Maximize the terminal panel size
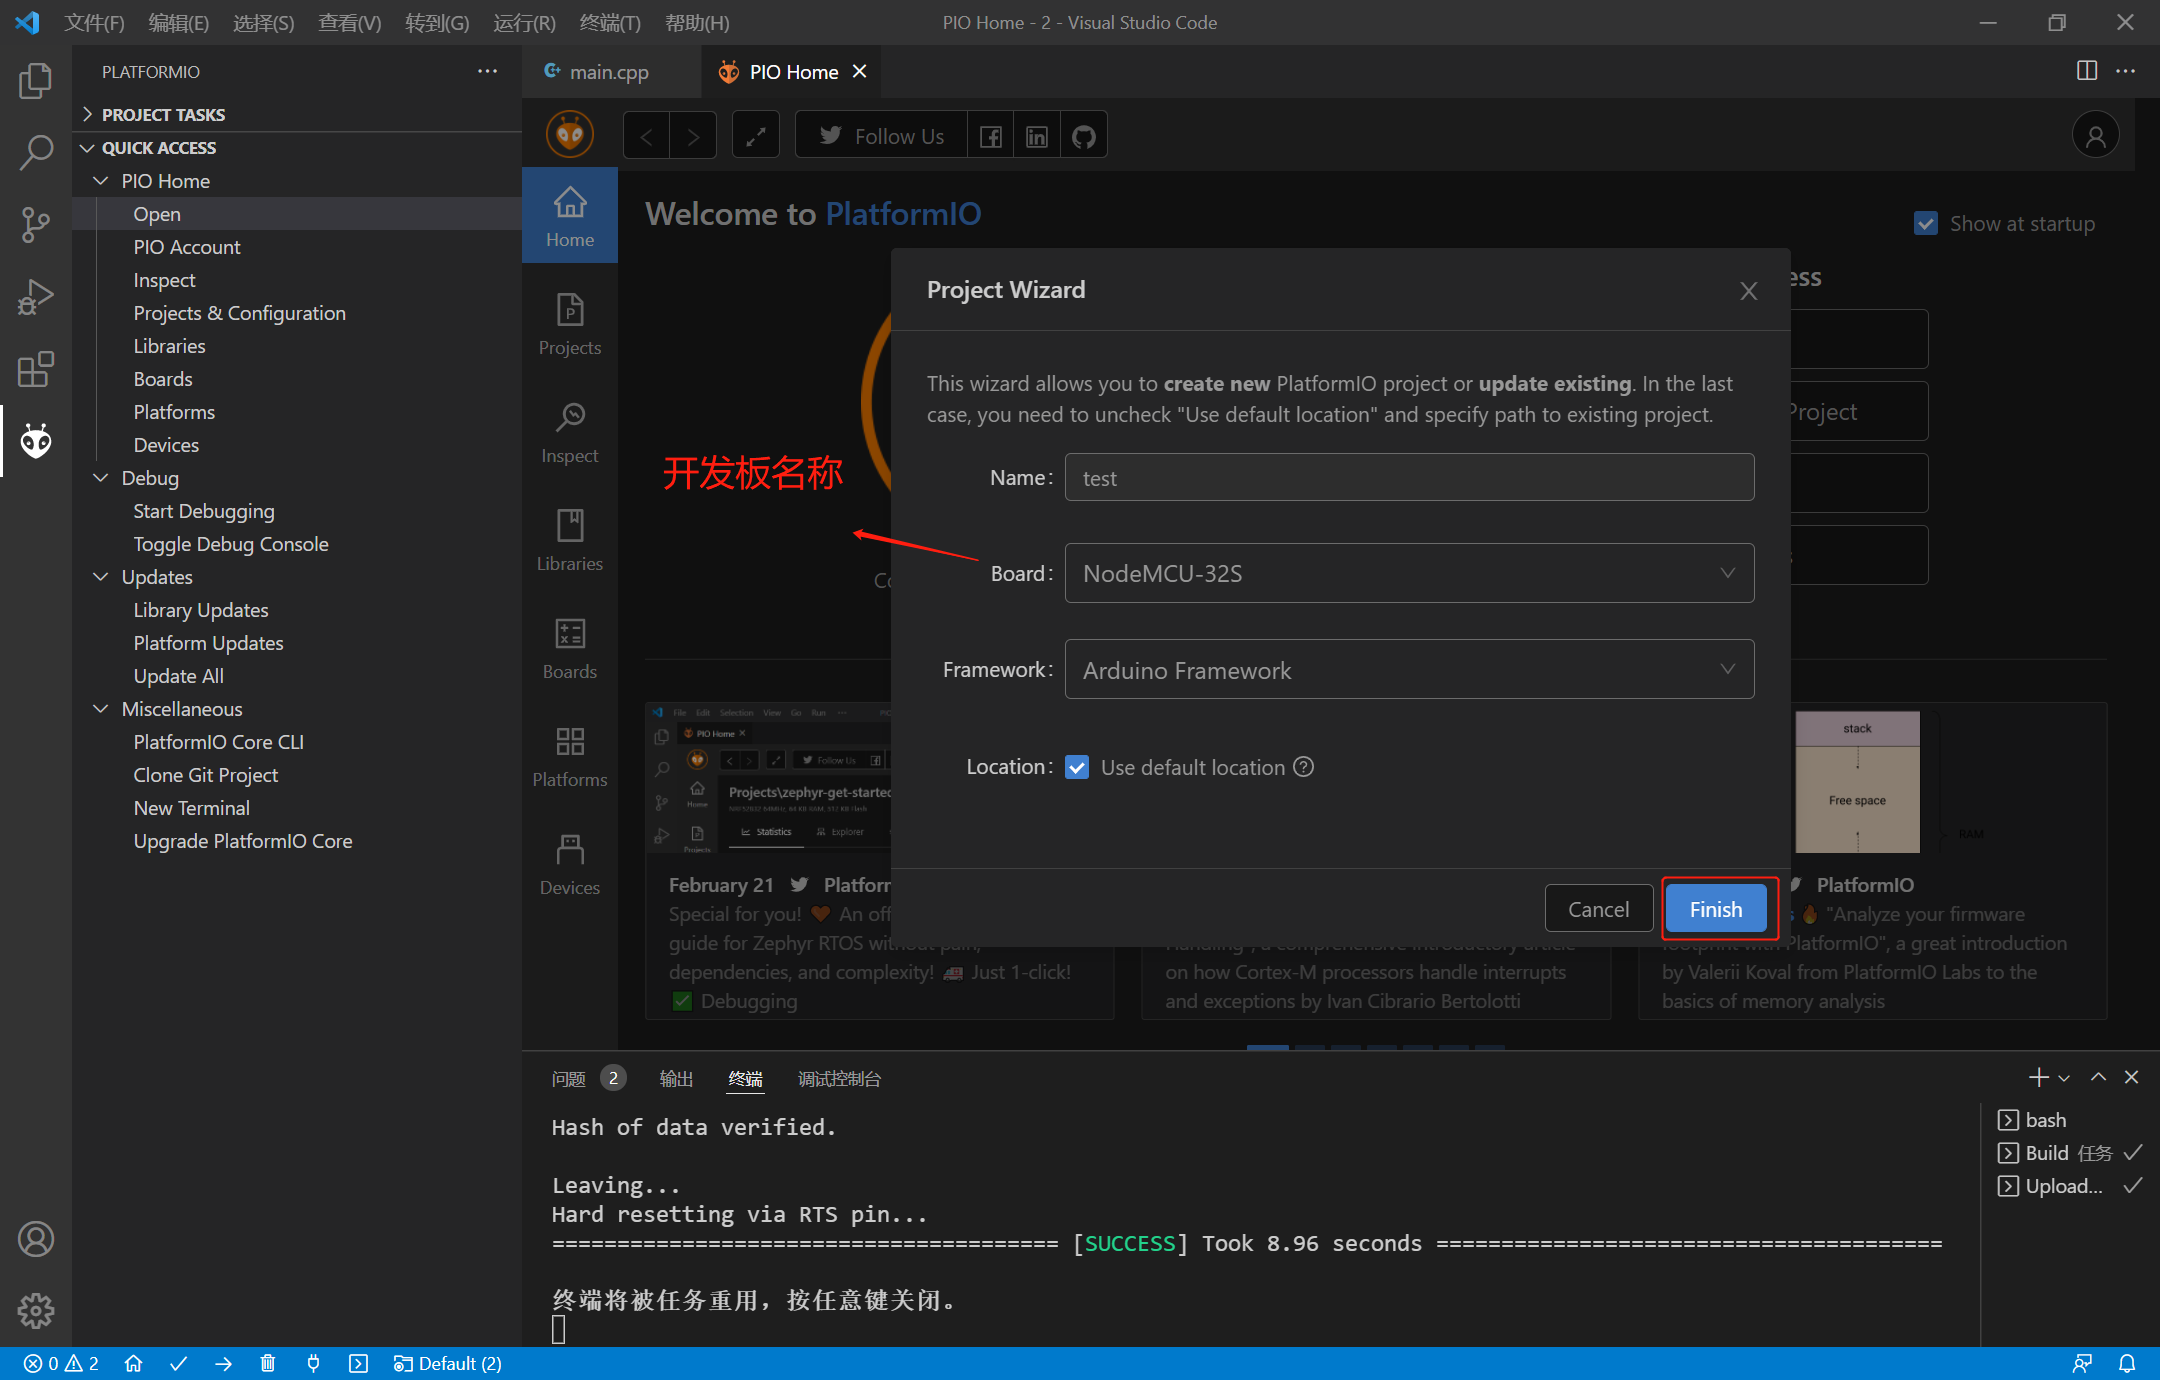2160x1380 pixels. coord(2099,1078)
